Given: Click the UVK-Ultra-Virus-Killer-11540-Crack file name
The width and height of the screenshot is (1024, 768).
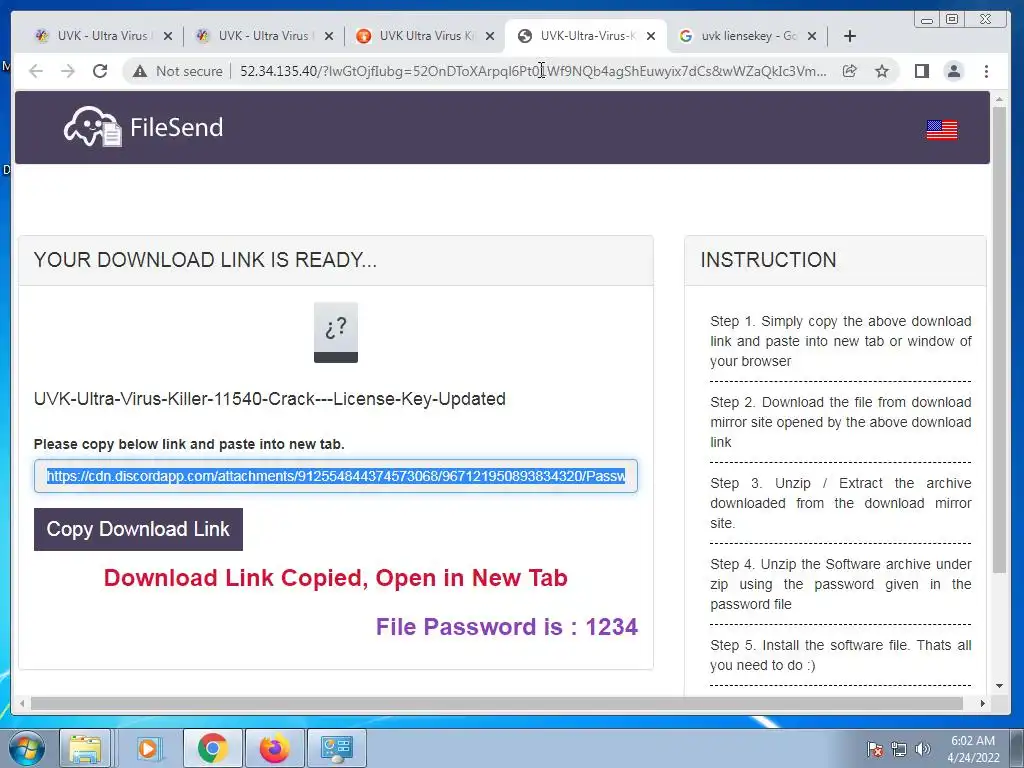Looking at the screenshot, I should [x=270, y=399].
